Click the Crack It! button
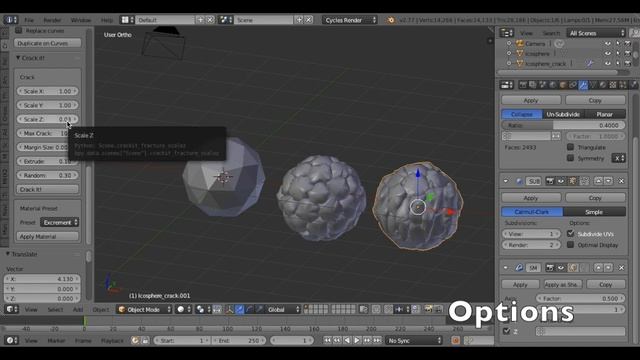 click(47, 189)
